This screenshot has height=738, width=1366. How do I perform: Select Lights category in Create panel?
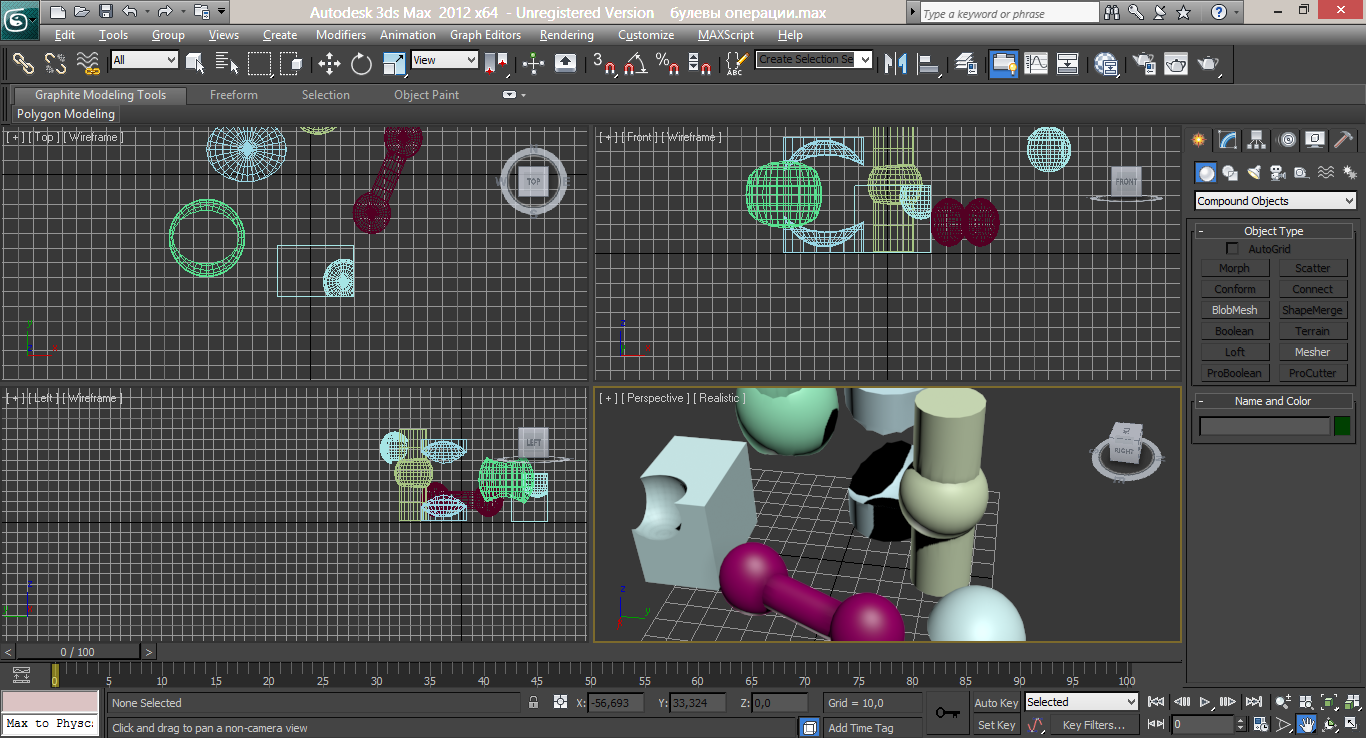point(1254,173)
